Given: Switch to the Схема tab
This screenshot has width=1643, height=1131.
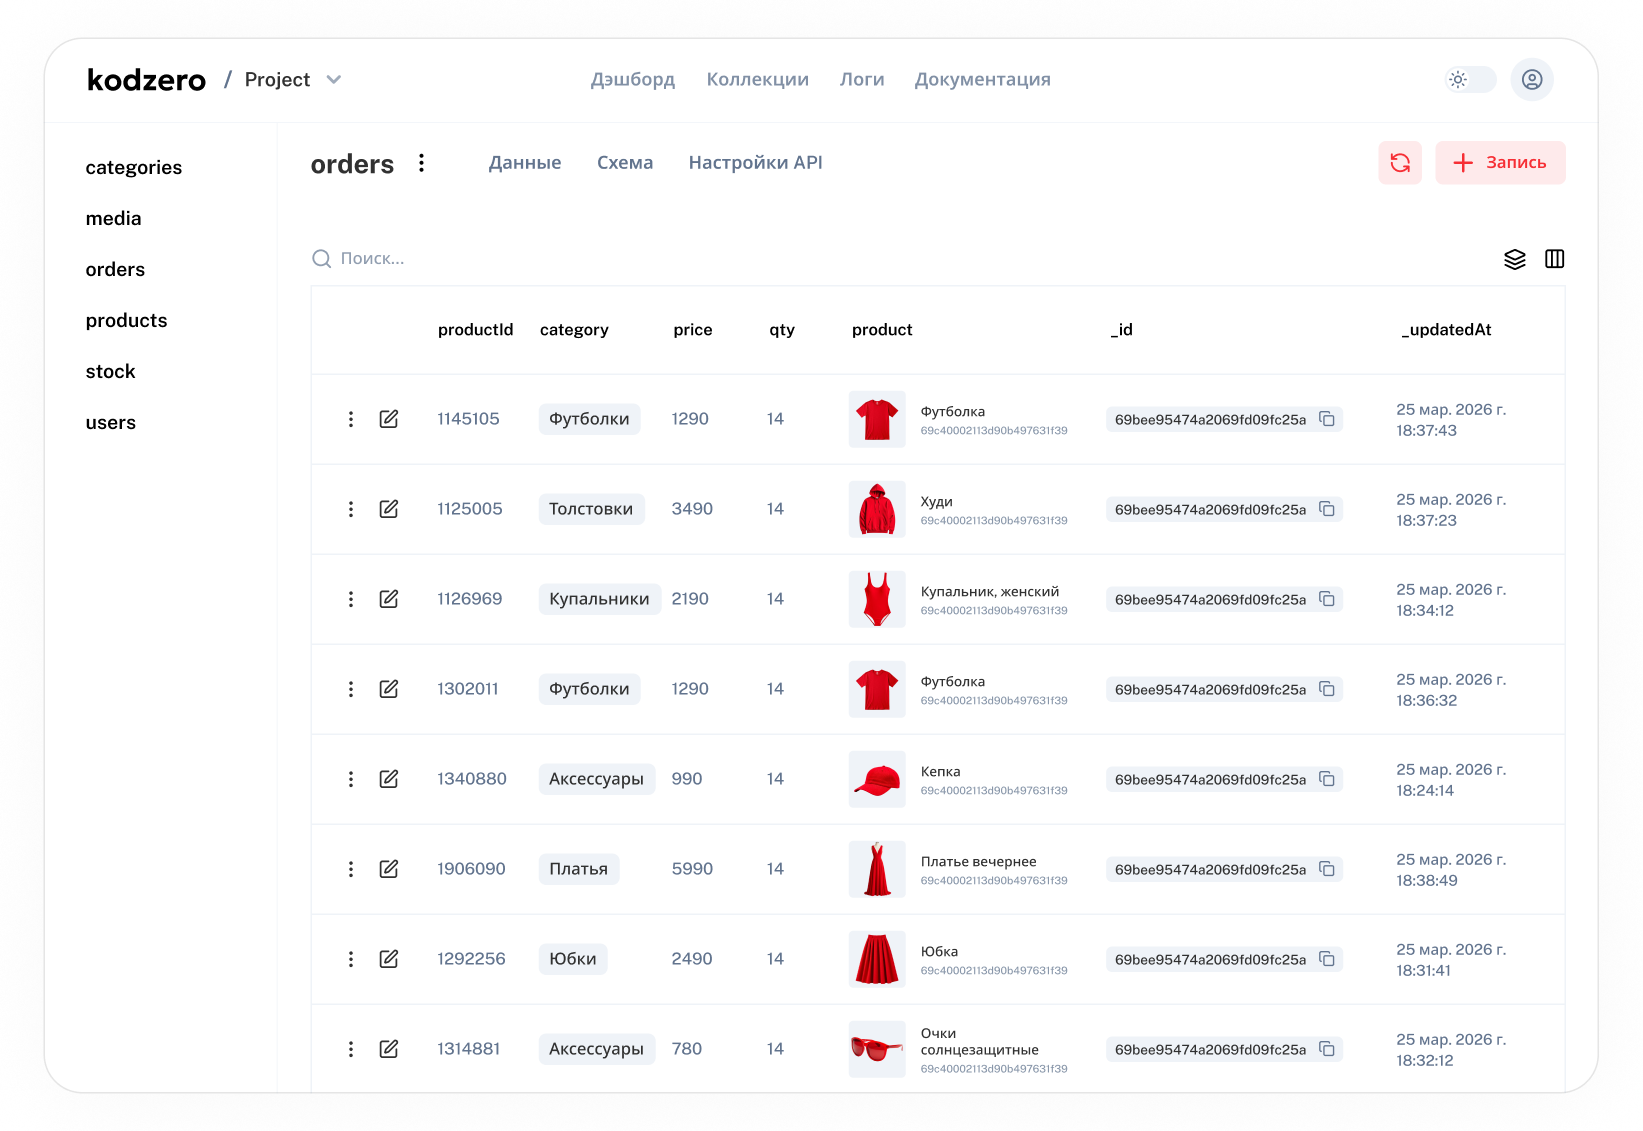Looking at the screenshot, I should coord(624,163).
